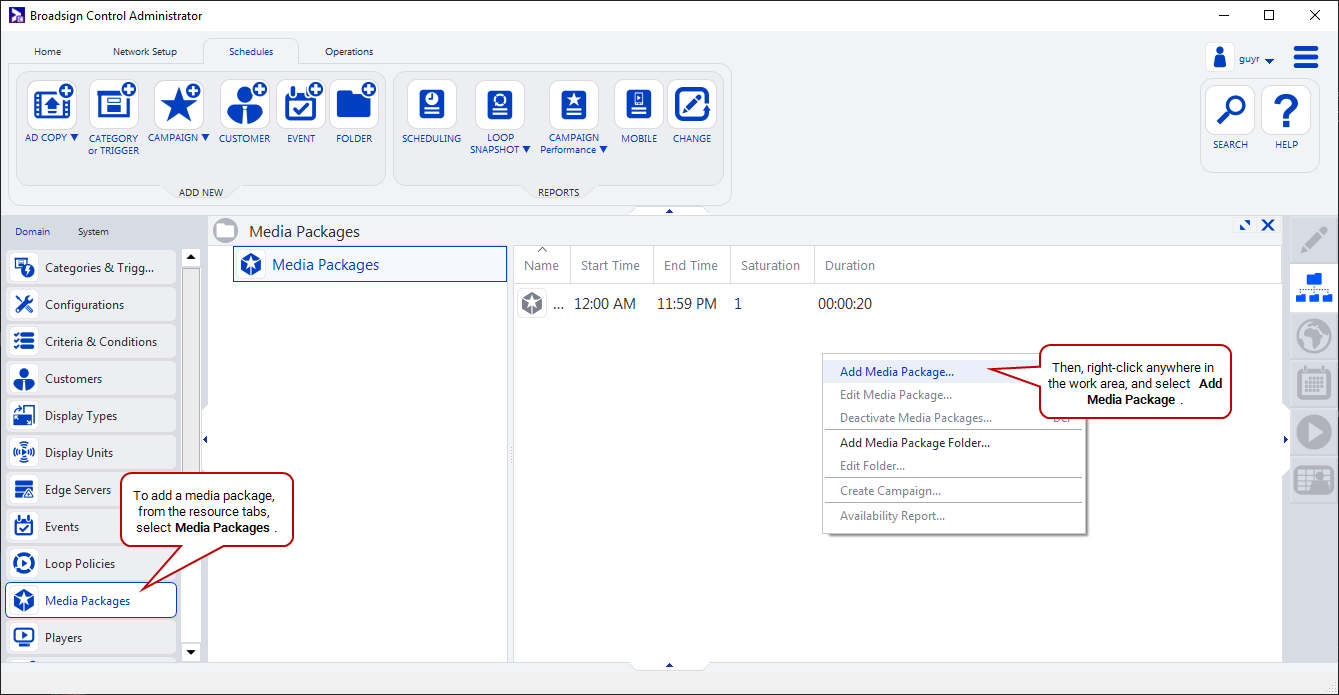This screenshot has height=695, width=1339.
Task: Click the play icon in right sidebar
Action: tap(1313, 432)
